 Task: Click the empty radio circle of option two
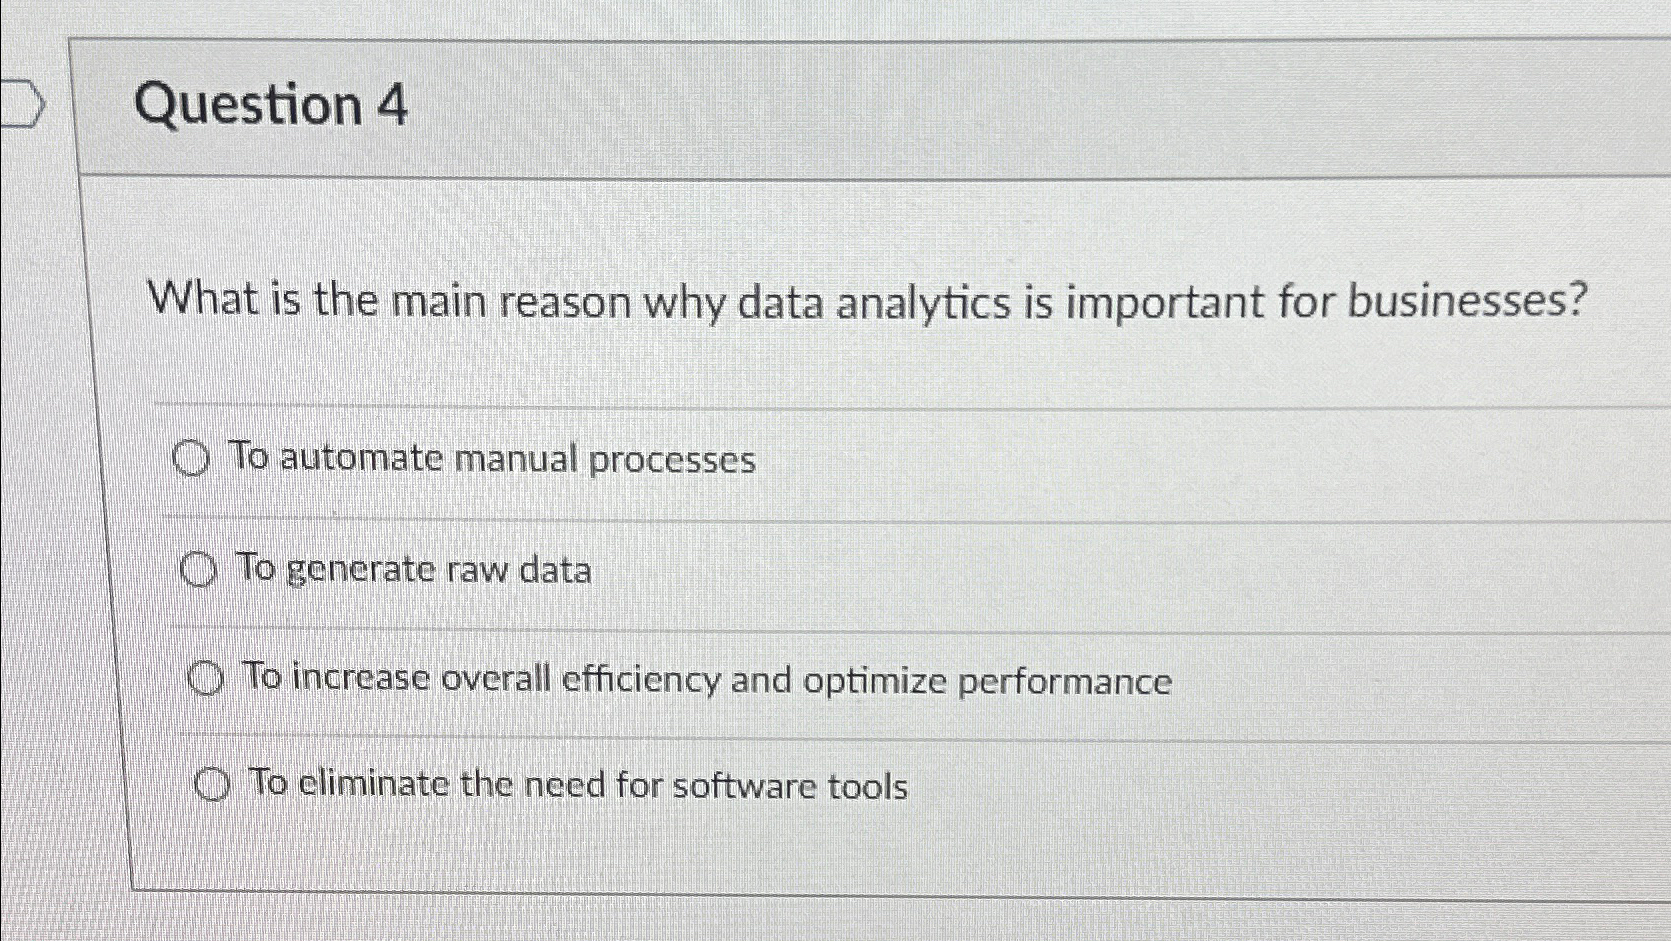[200, 571]
